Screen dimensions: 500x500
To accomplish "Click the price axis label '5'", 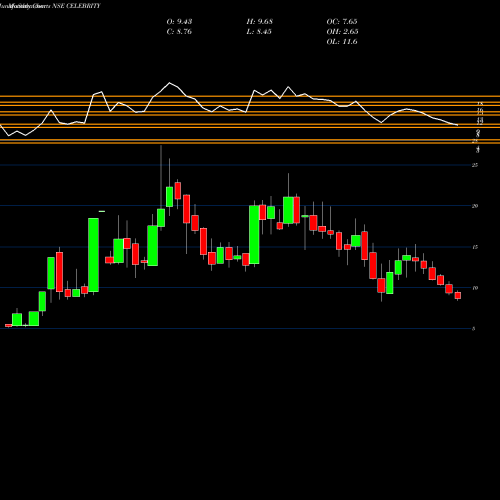I will tap(473, 329).
